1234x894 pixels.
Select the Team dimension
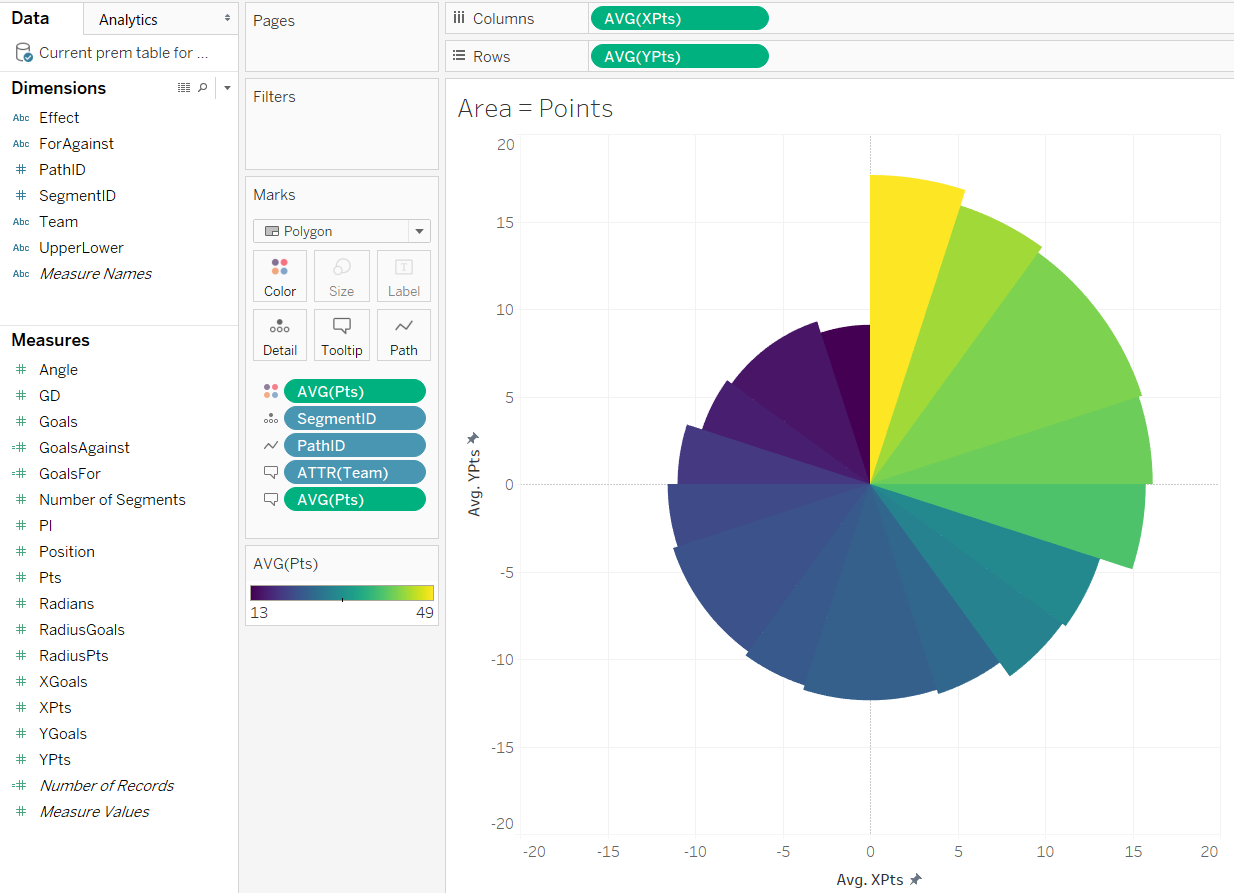click(x=58, y=221)
